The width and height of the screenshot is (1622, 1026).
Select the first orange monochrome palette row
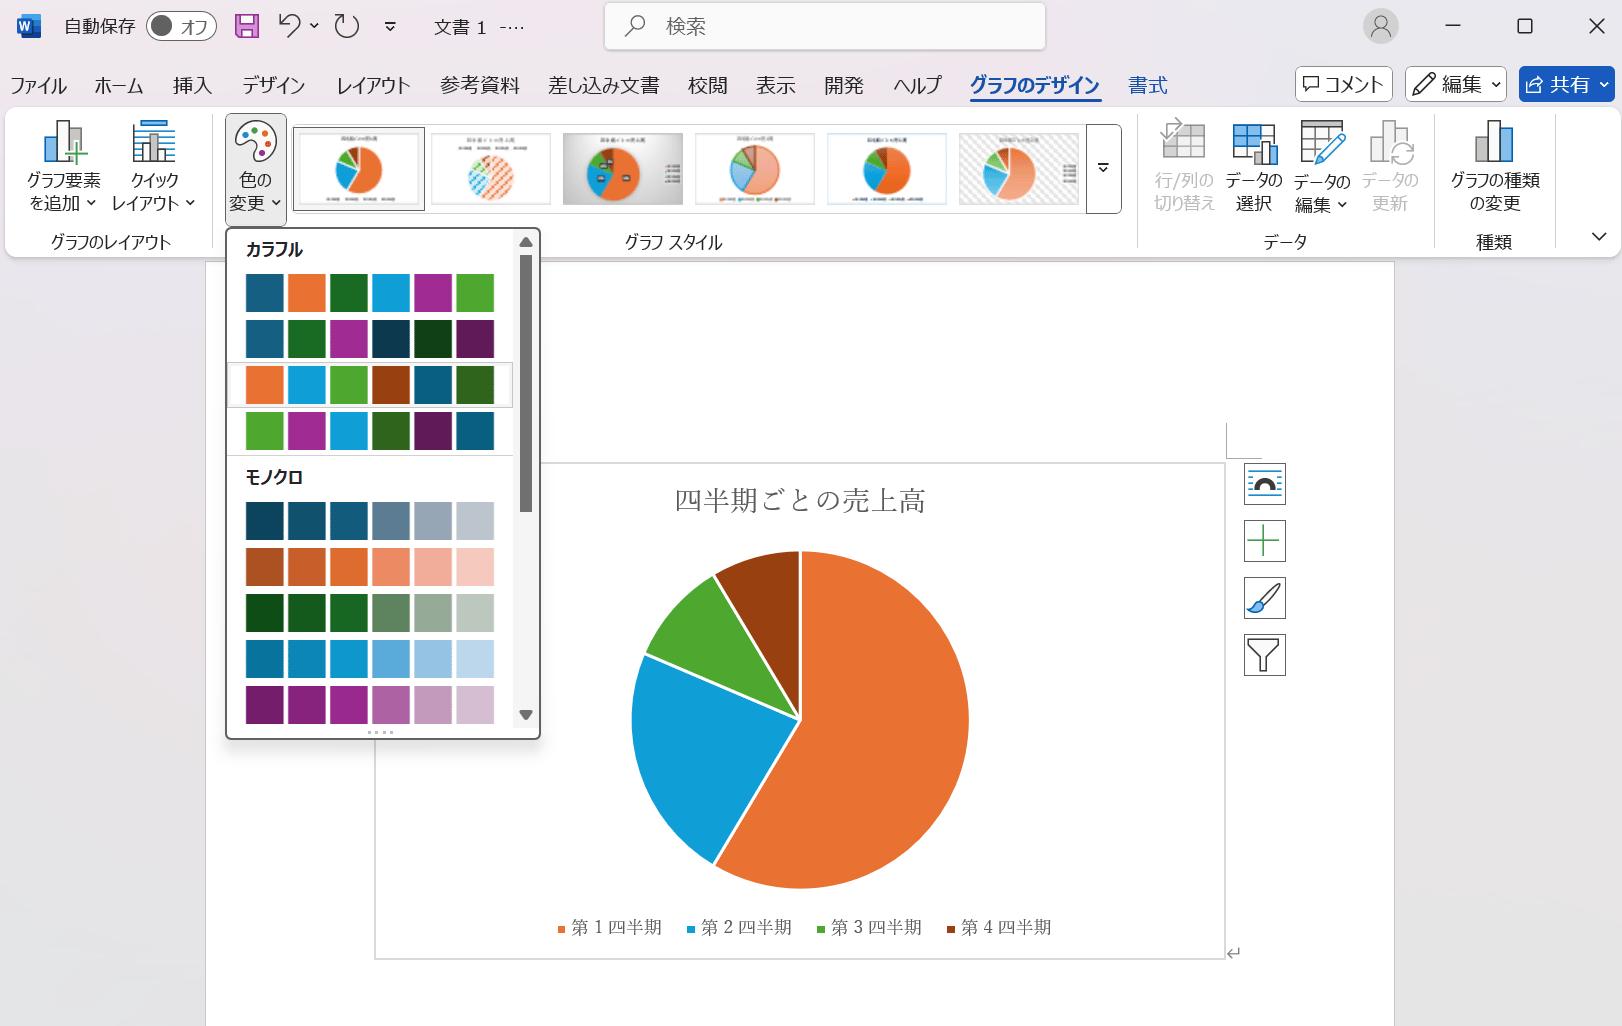tap(369, 567)
